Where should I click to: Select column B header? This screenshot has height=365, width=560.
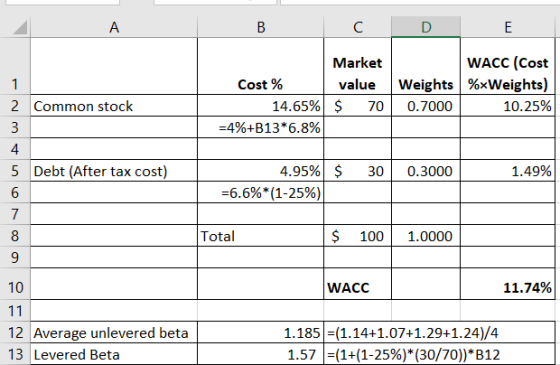click(x=261, y=27)
